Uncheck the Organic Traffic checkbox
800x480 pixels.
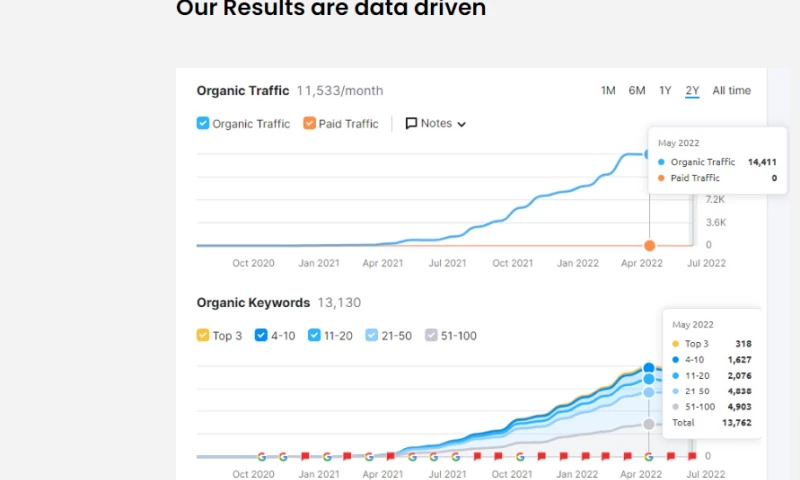[x=203, y=124]
